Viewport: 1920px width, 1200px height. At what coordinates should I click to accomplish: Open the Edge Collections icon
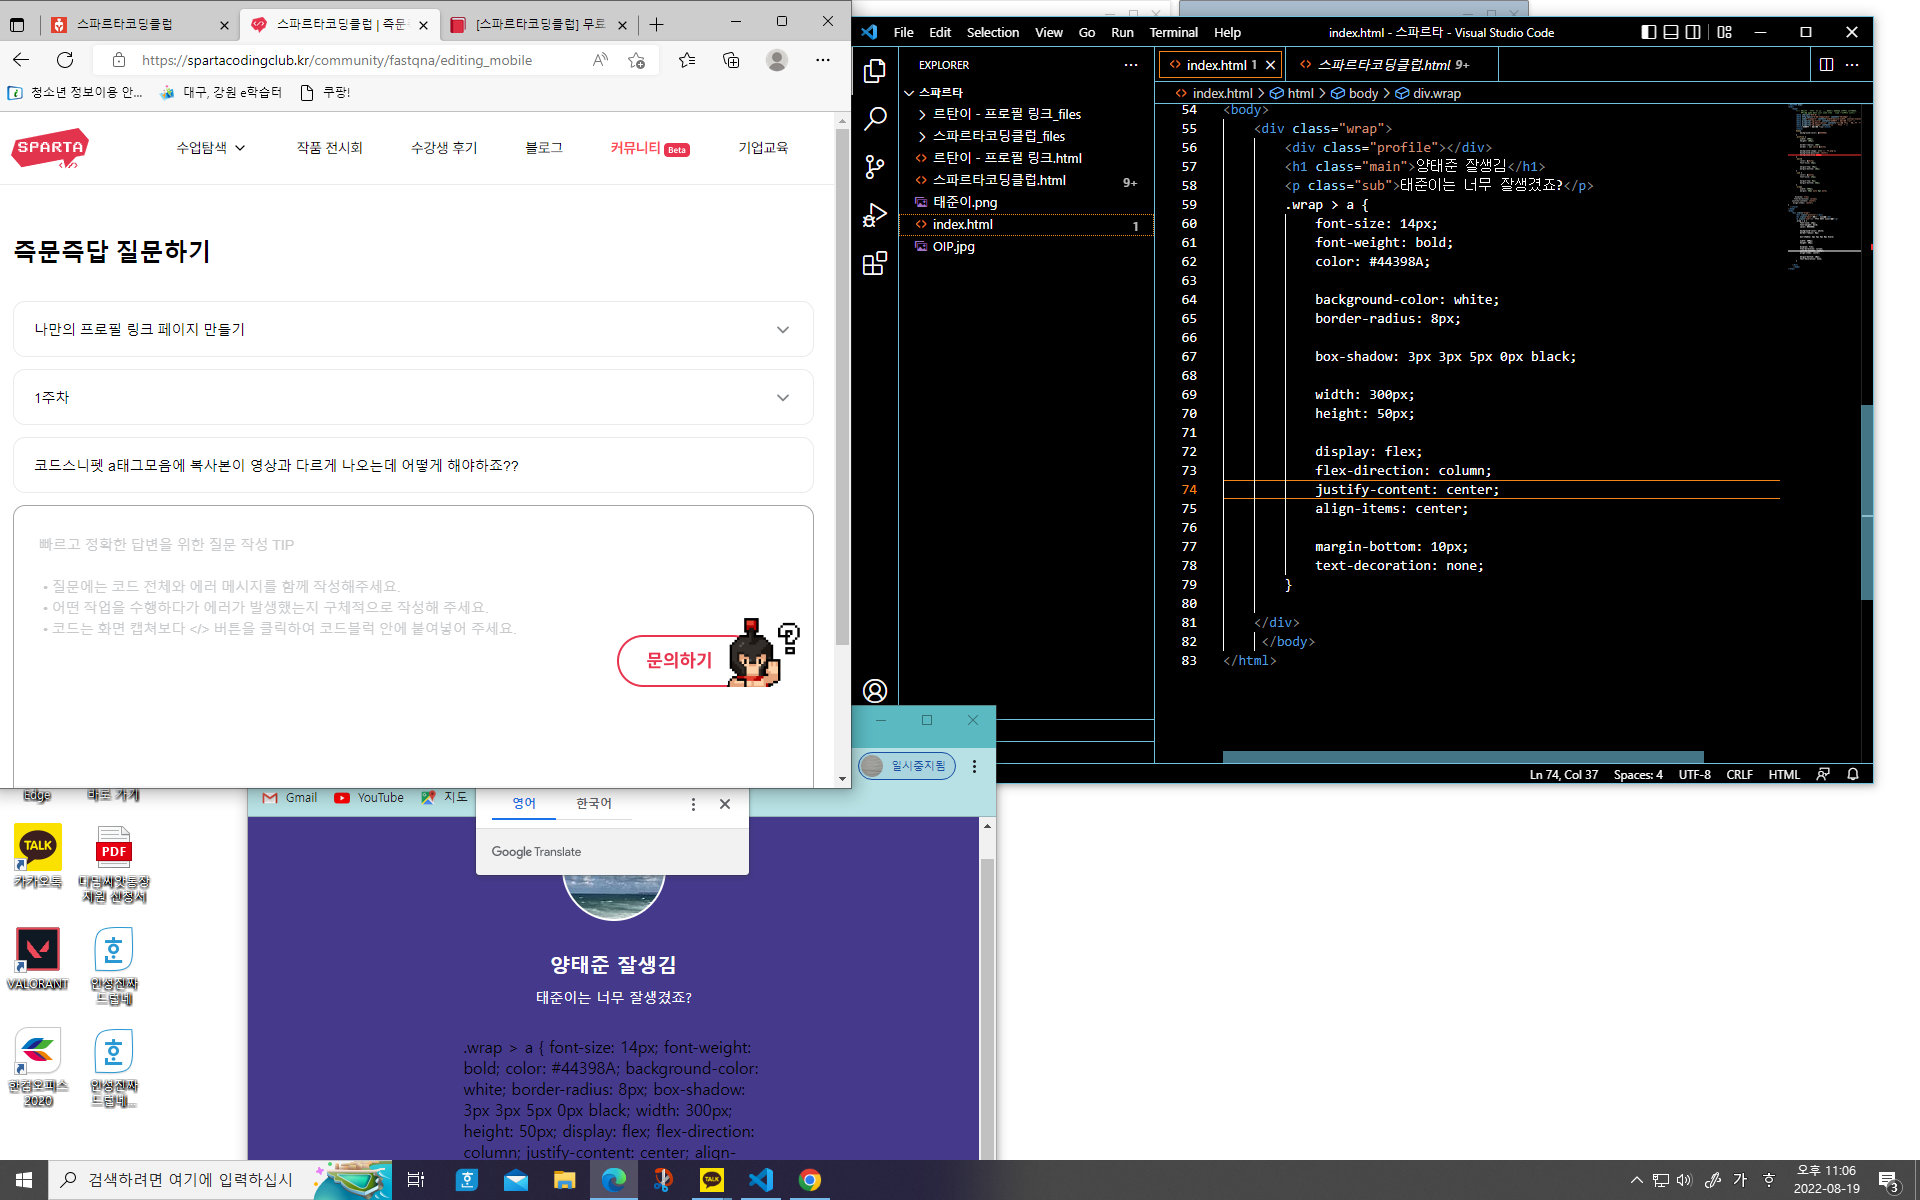pyautogui.click(x=731, y=60)
